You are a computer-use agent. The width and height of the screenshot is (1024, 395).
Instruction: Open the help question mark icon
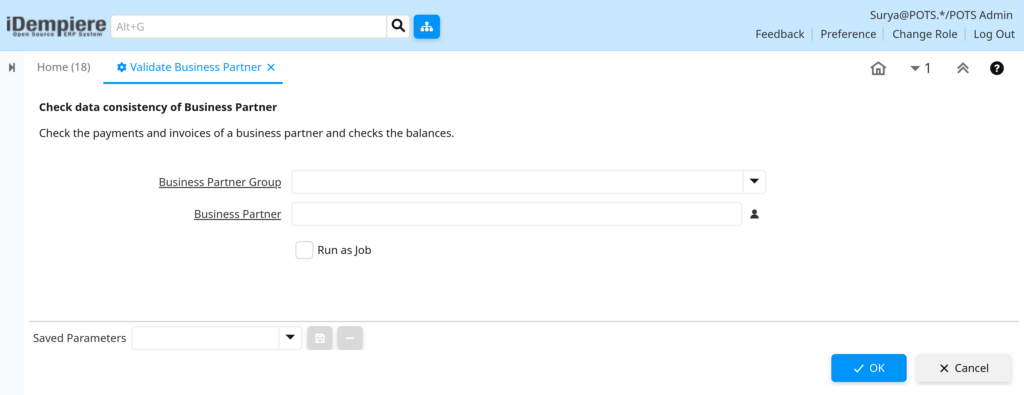(997, 68)
